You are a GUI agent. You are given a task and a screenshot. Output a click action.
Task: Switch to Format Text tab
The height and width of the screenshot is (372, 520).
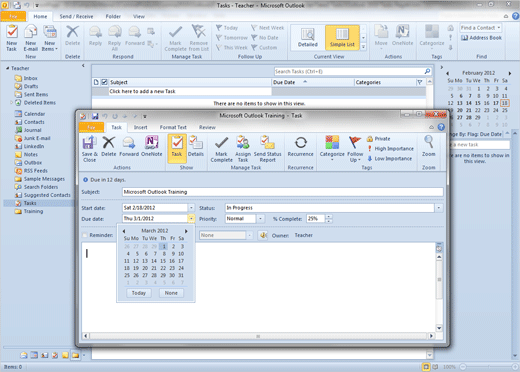click(x=173, y=127)
